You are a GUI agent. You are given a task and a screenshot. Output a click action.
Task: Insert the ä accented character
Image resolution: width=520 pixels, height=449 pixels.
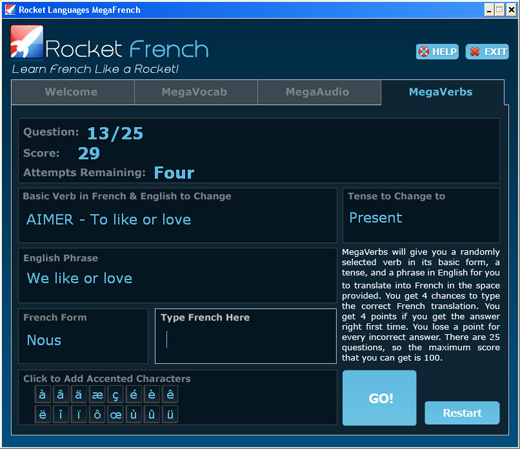click(79, 394)
